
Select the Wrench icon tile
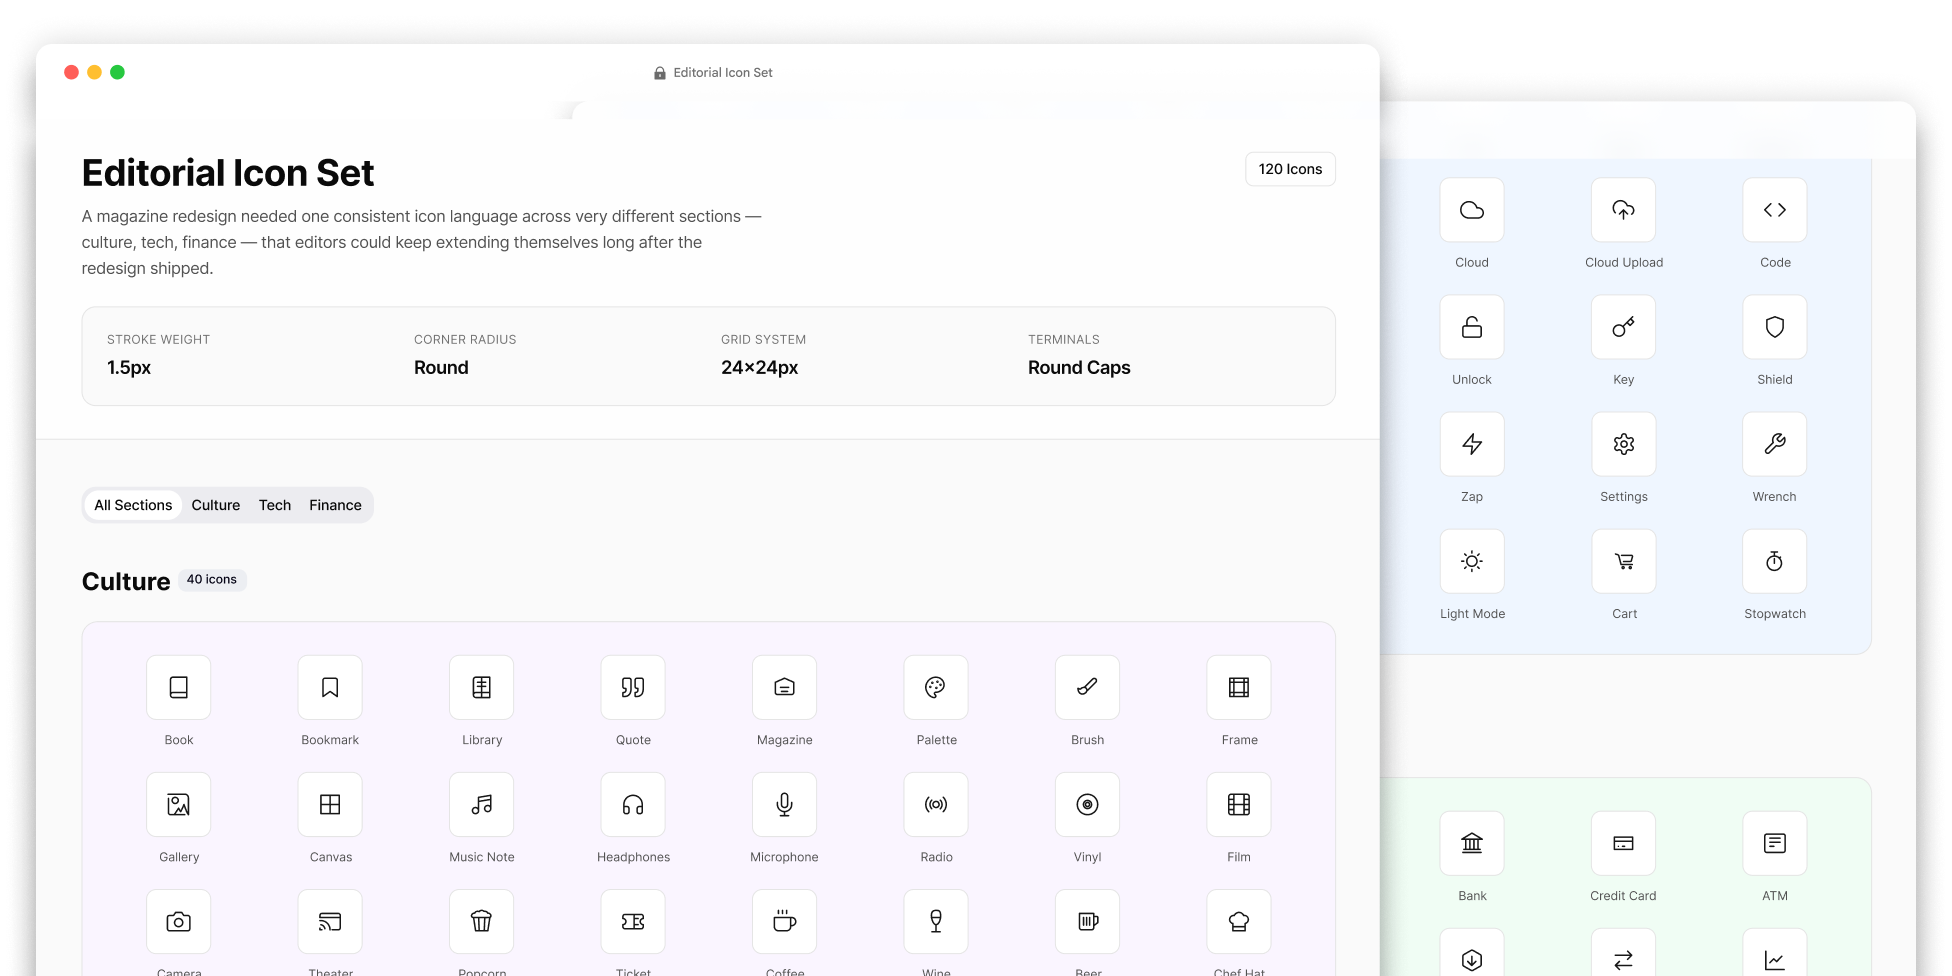[x=1774, y=444]
